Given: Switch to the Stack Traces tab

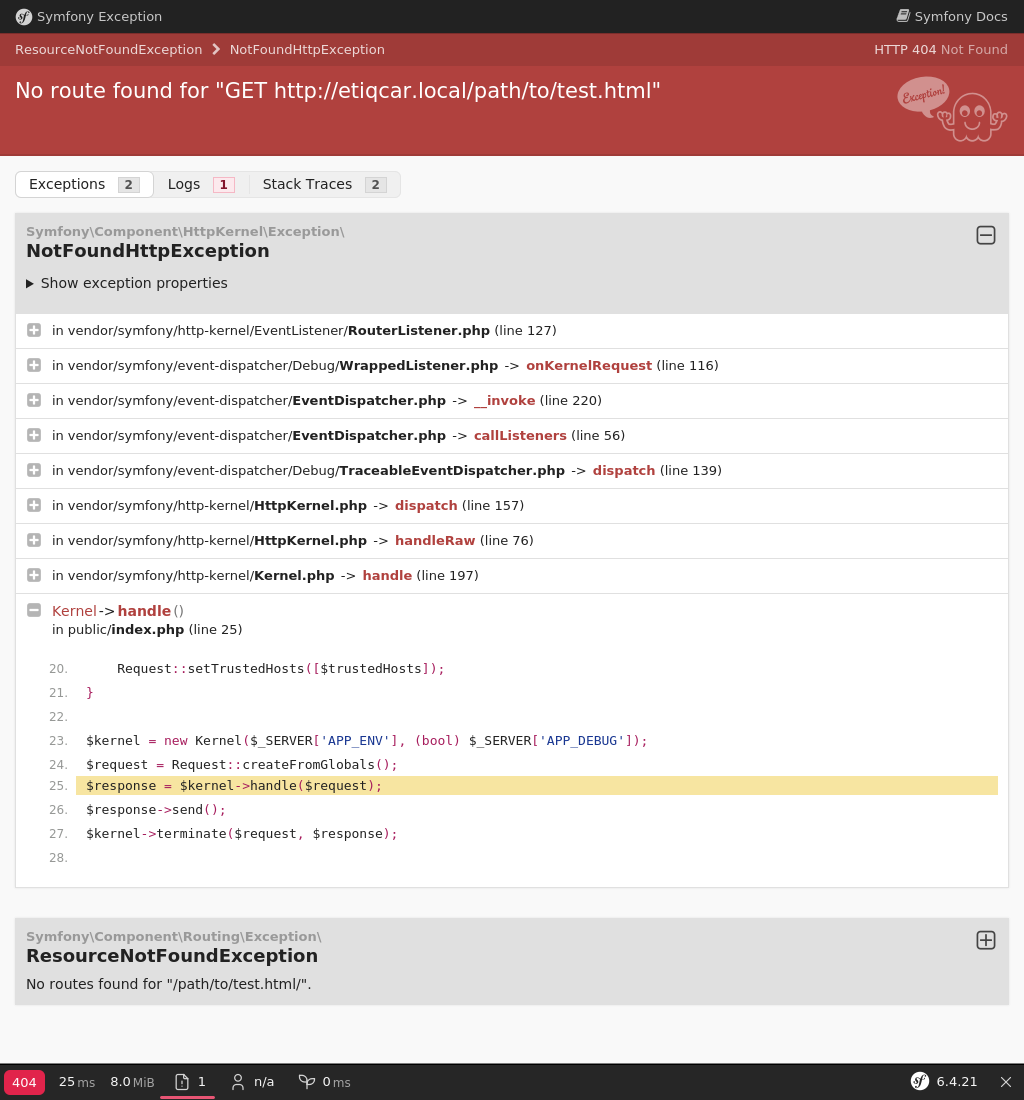Looking at the screenshot, I should [x=324, y=185].
